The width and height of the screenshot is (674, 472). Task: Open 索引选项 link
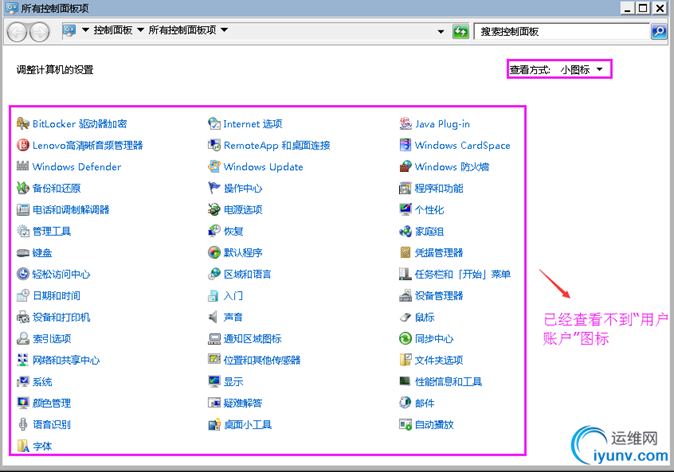tap(52, 339)
